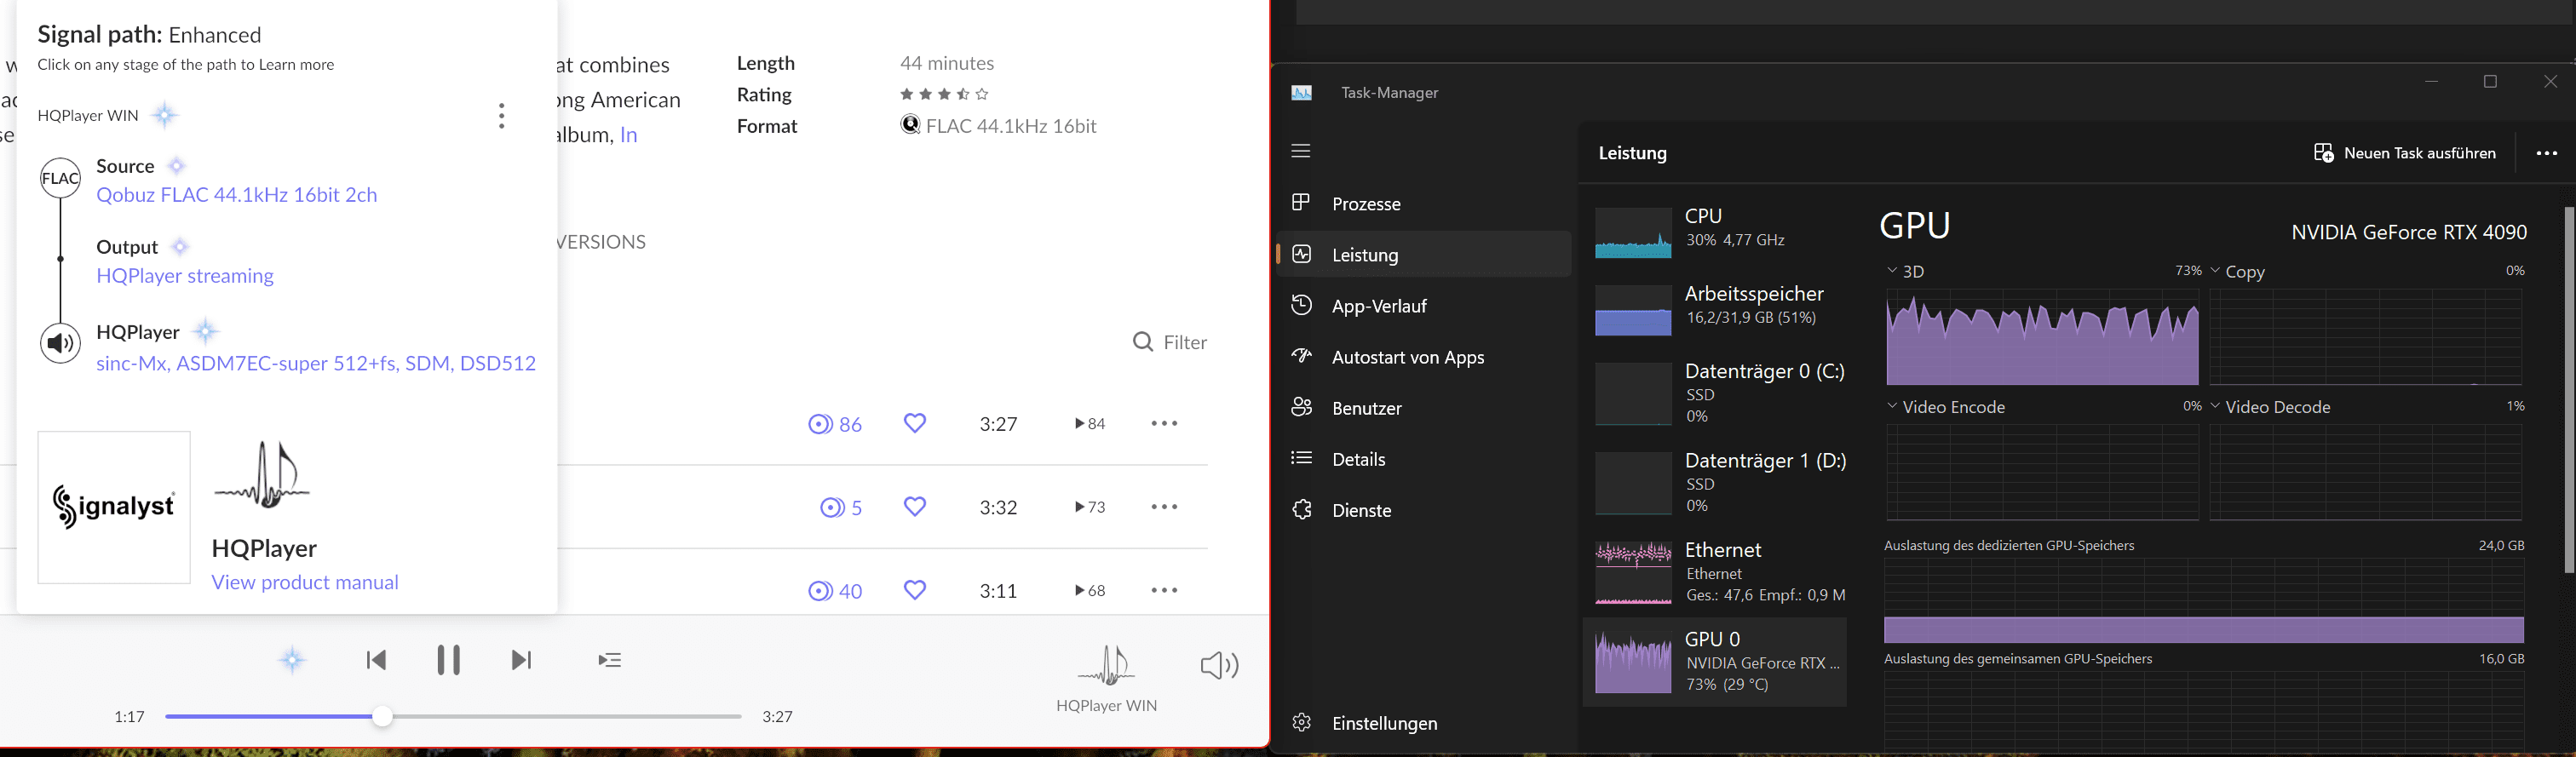Open more options for the 3:11 track
The width and height of the screenshot is (2576, 757).
(x=1164, y=591)
